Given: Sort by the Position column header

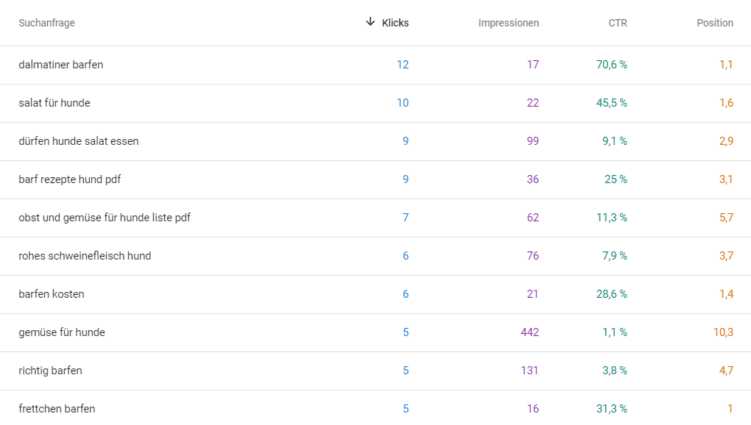Looking at the screenshot, I should [715, 23].
